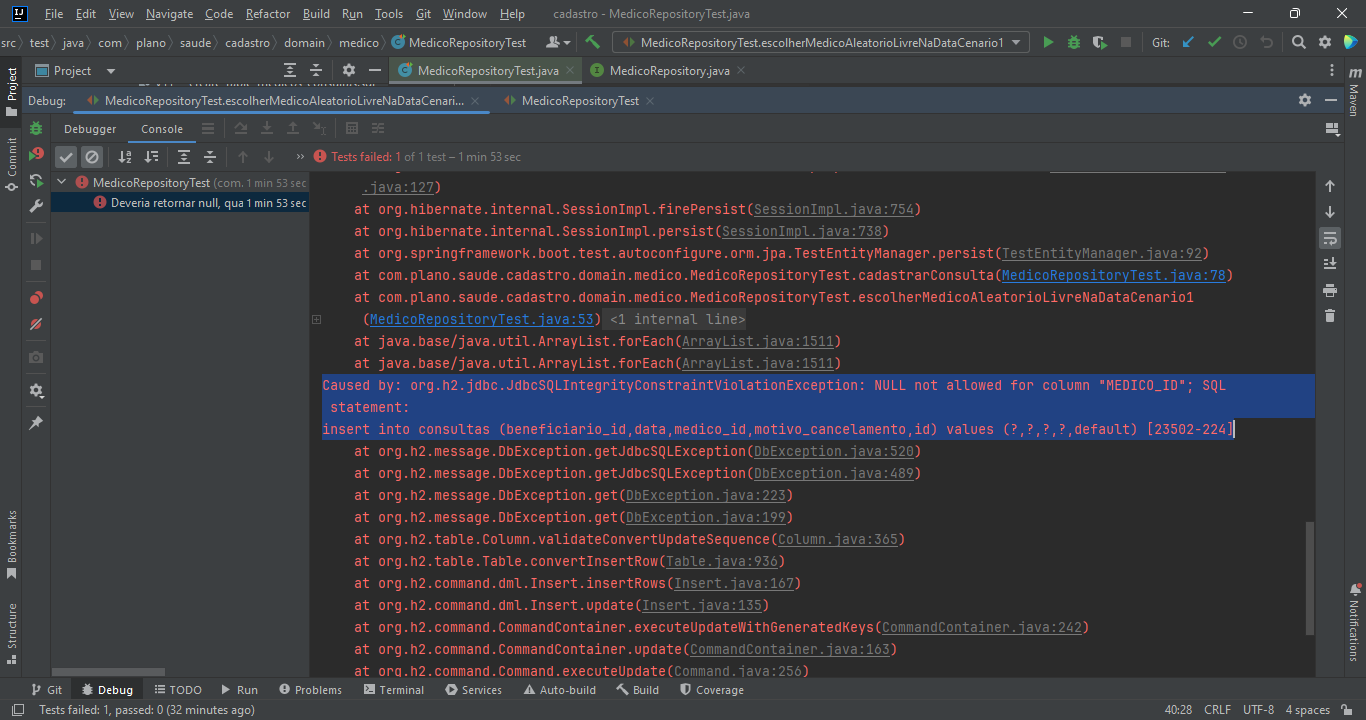This screenshot has width=1366, height=720.
Task: View breakpoints red dots icon
Action: pyautogui.click(x=36, y=298)
